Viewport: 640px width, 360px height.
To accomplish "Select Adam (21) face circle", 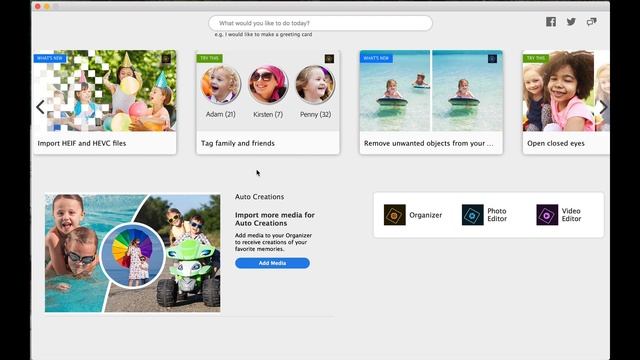I will 220,84.
